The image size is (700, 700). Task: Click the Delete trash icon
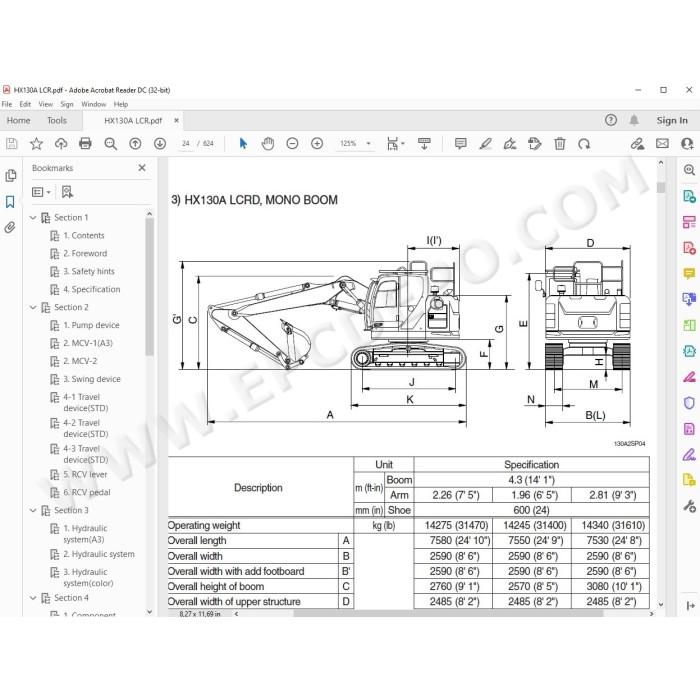559,143
